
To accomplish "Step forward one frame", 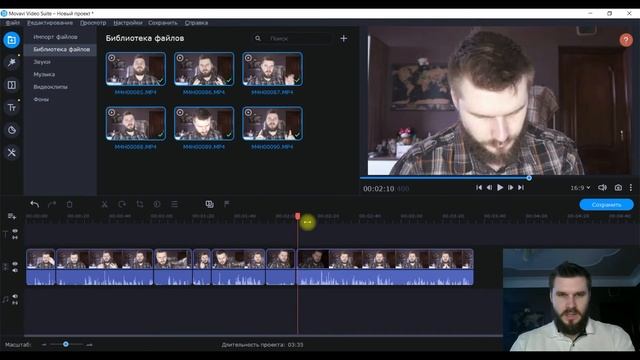I will pos(511,188).
